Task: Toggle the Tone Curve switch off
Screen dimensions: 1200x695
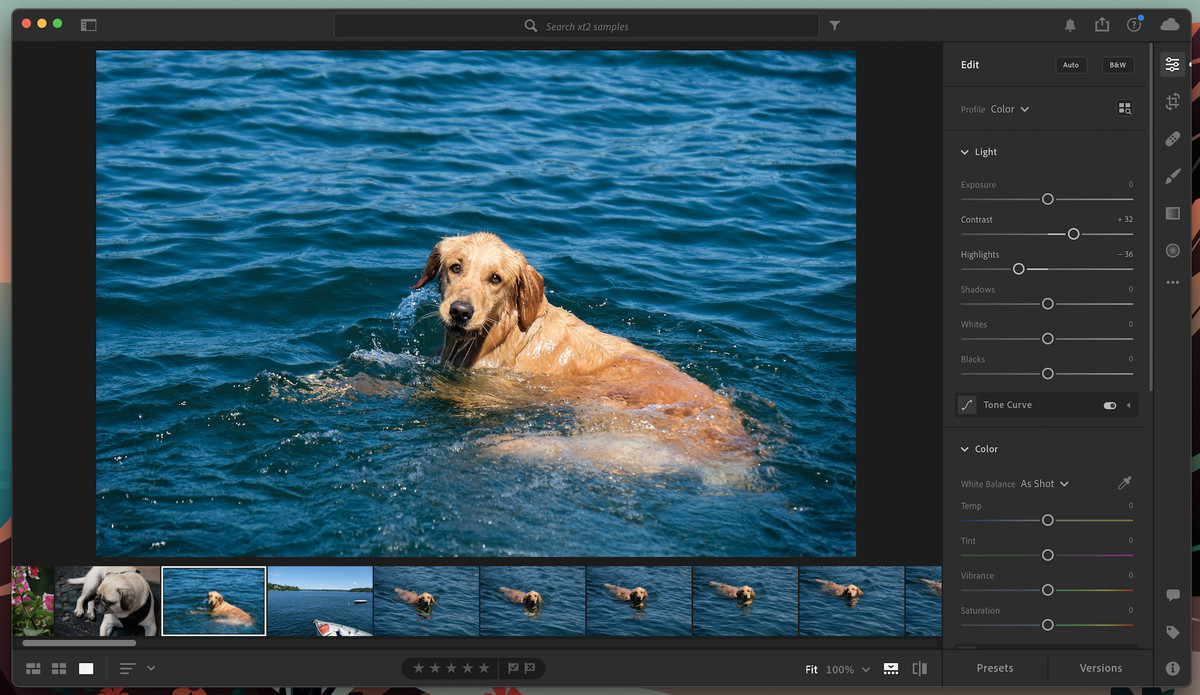Action: point(1110,405)
